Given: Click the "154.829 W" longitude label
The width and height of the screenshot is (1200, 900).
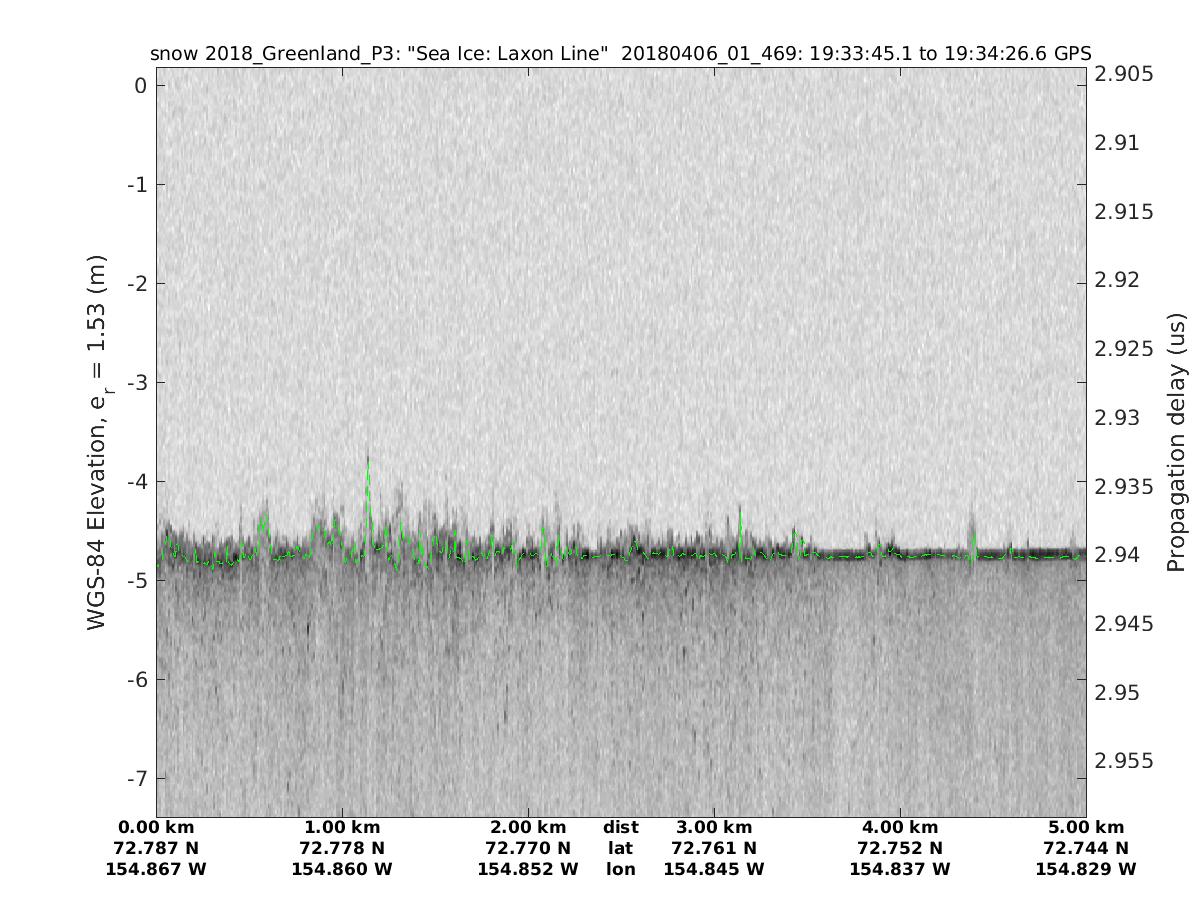Looking at the screenshot, I should click(1086, 869).
